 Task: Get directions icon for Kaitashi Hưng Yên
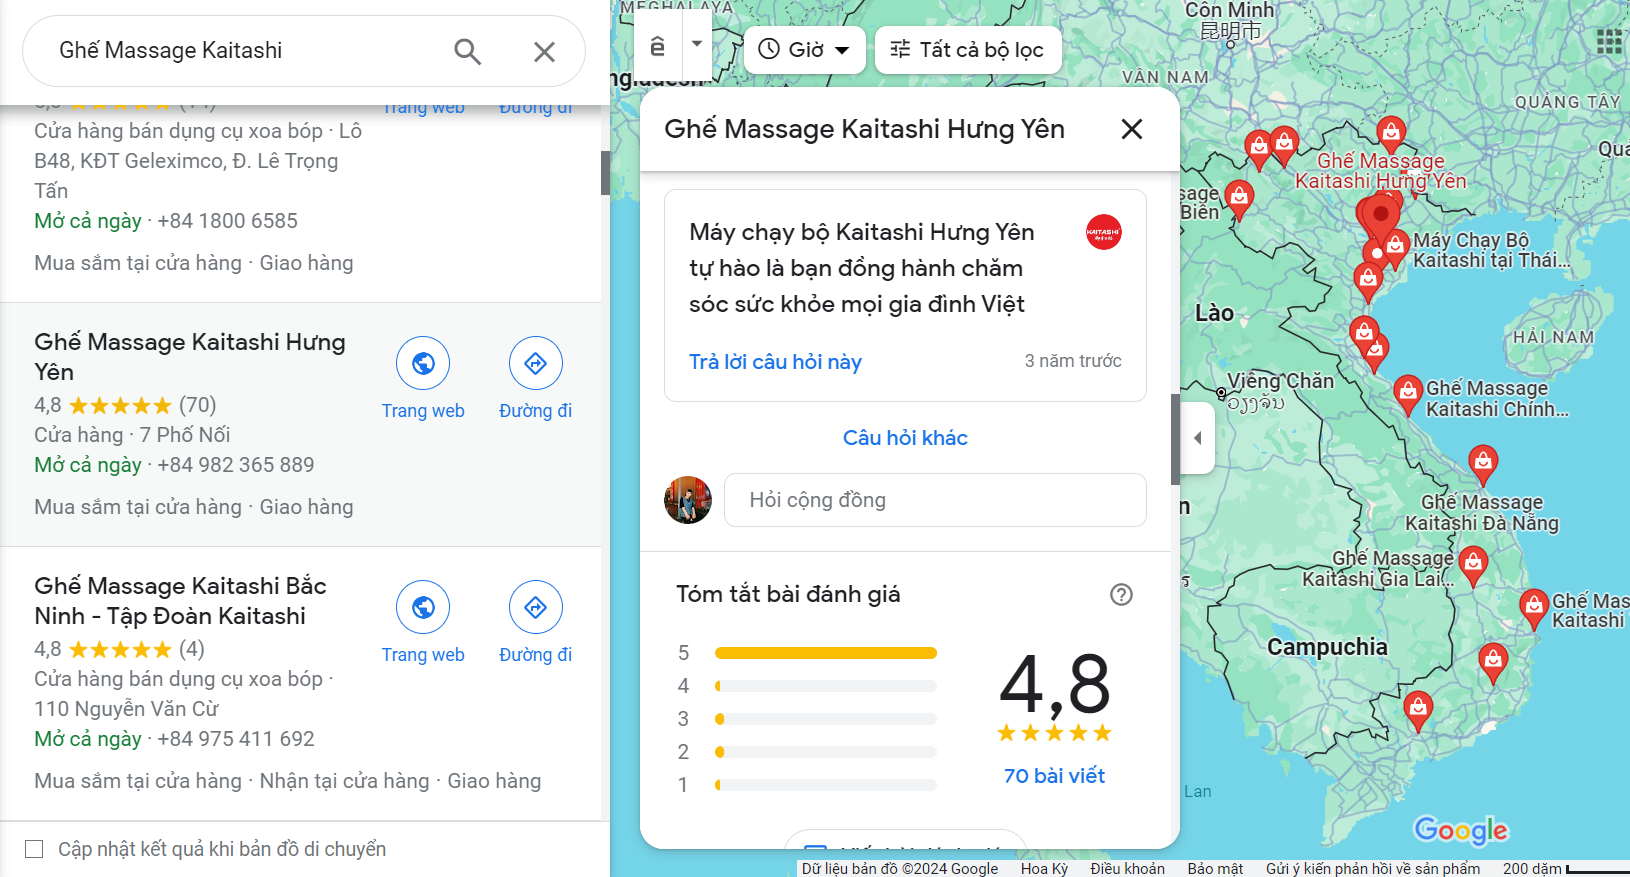536,363
